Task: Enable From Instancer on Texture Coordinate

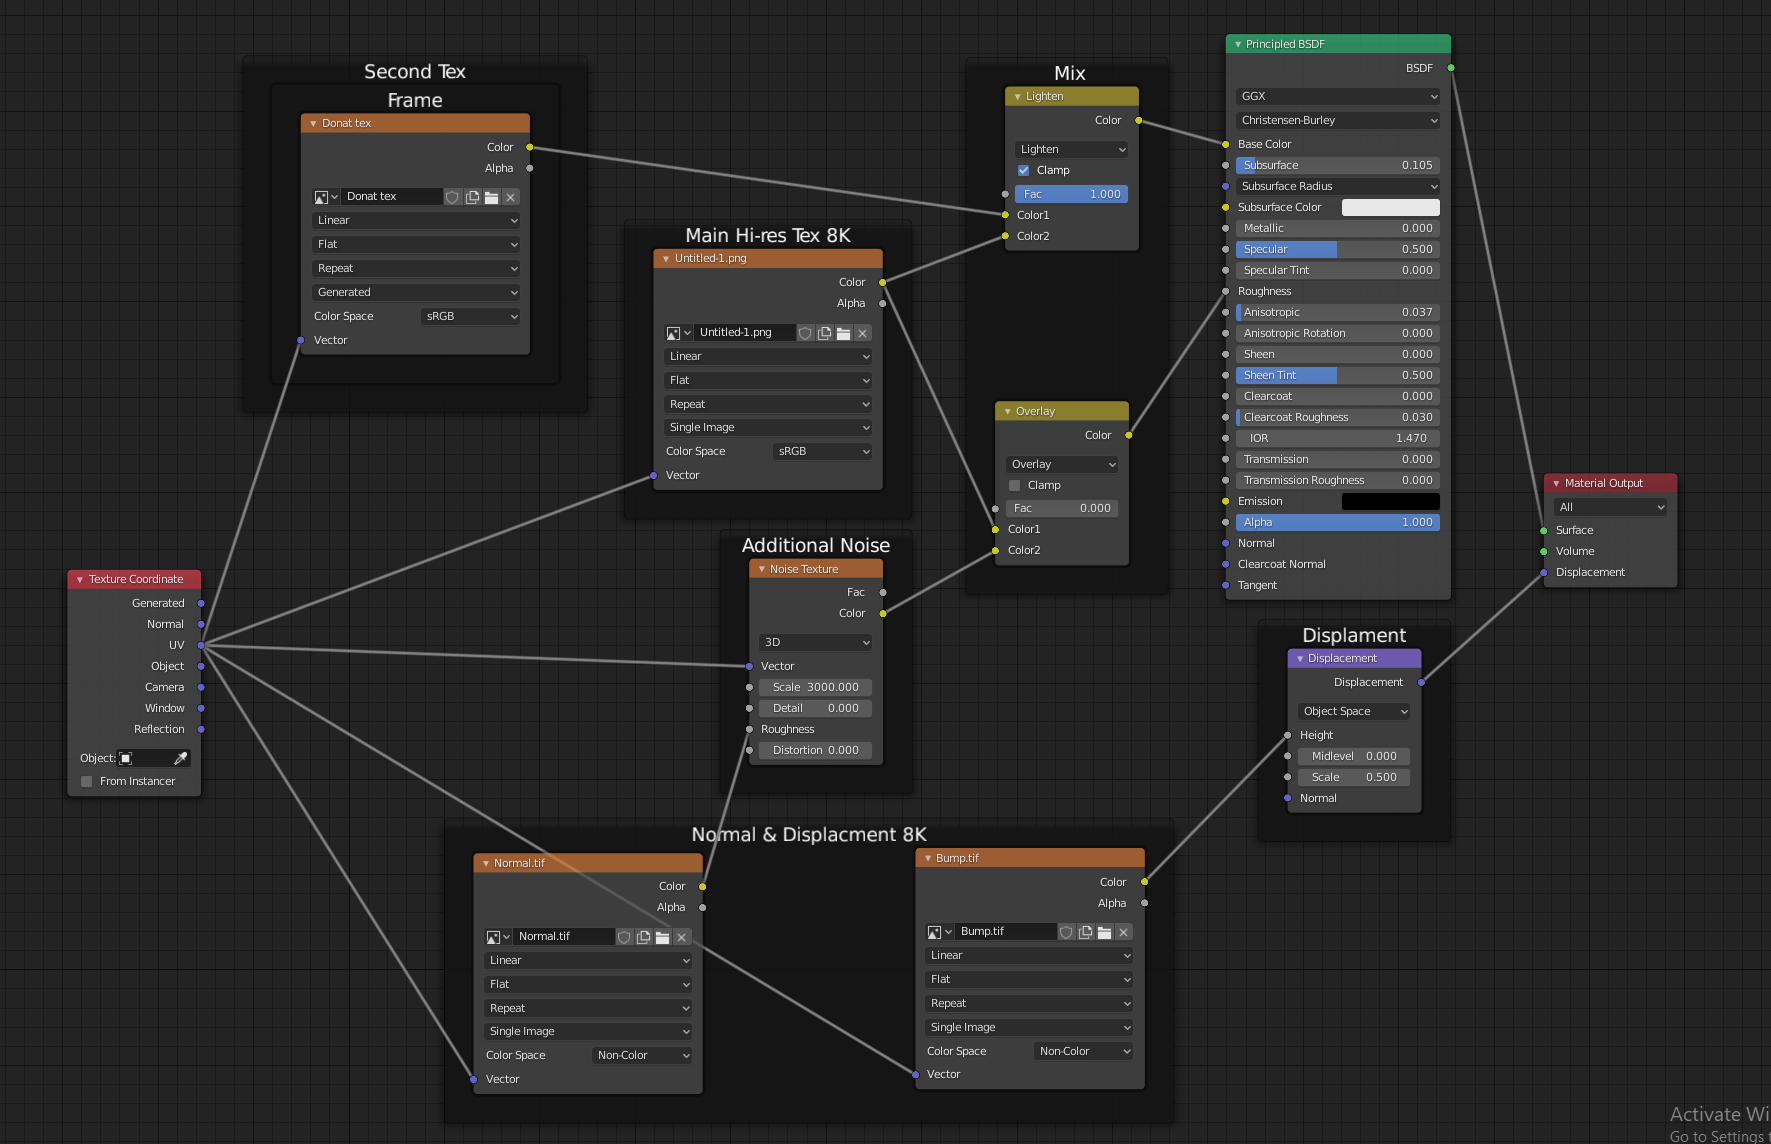Action: point(86,781)
